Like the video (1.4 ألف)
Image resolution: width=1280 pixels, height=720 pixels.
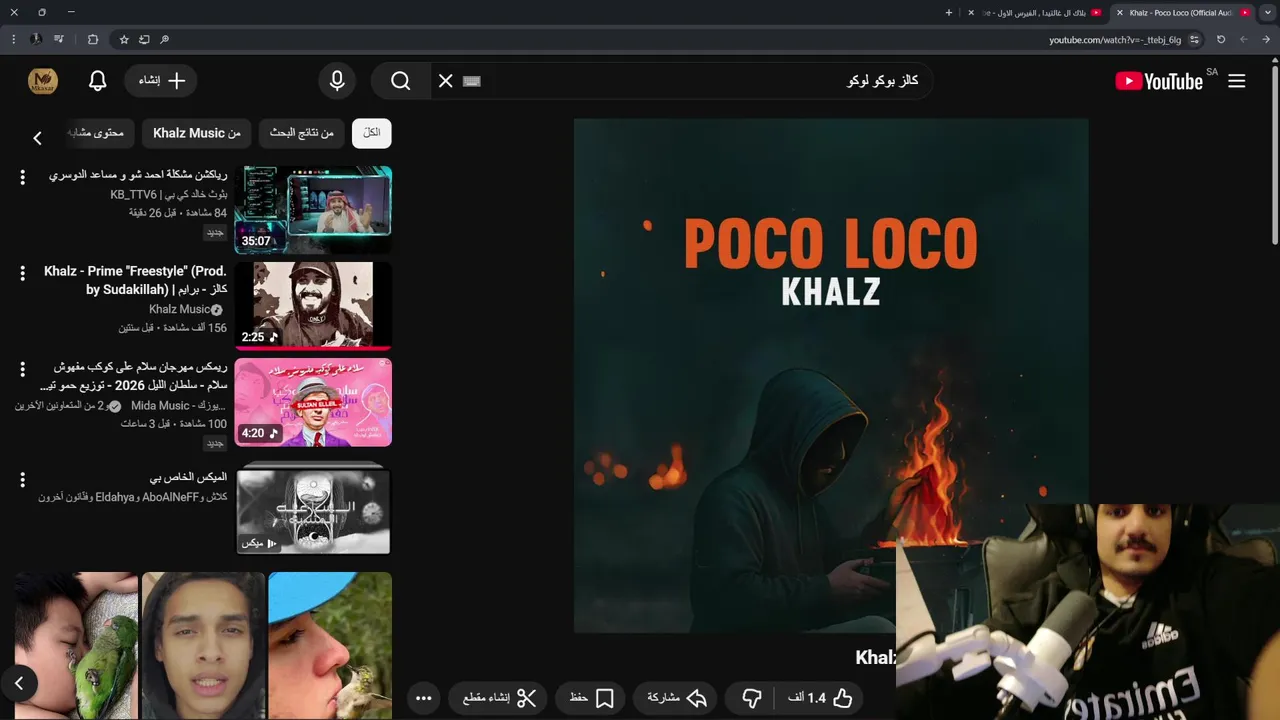[x=821, y=698]
